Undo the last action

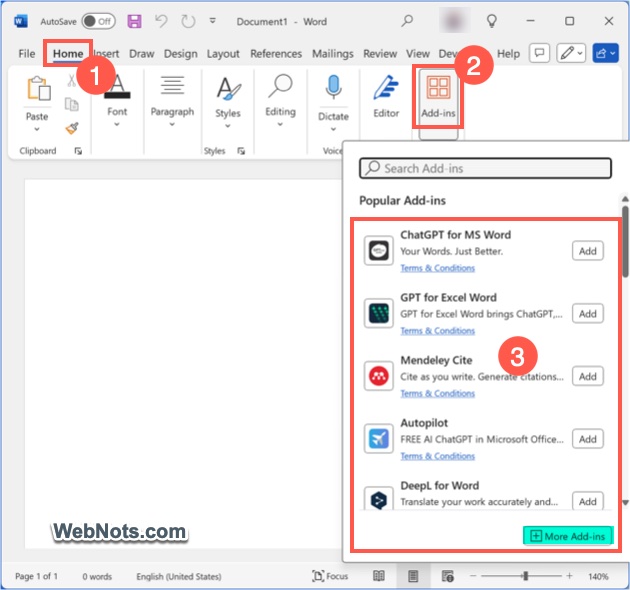pos(161,21)
